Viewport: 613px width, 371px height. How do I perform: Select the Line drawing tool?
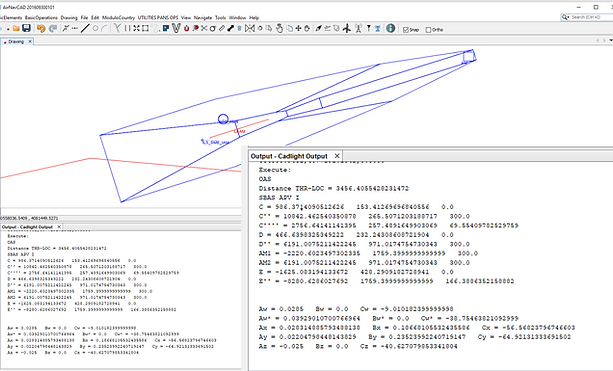pyautogui.click(x=85, y=28)
